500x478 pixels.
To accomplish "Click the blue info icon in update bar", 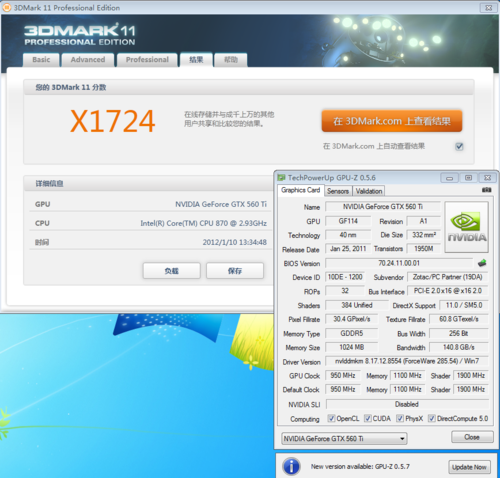I will pyautogui.click(x=291, y=466).
